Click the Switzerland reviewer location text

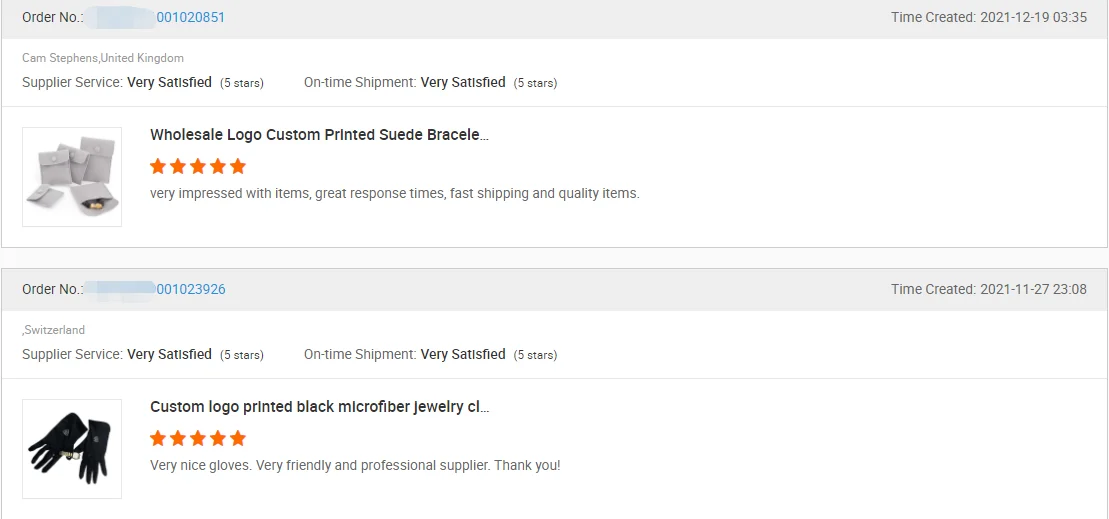(x=54, y=330)
